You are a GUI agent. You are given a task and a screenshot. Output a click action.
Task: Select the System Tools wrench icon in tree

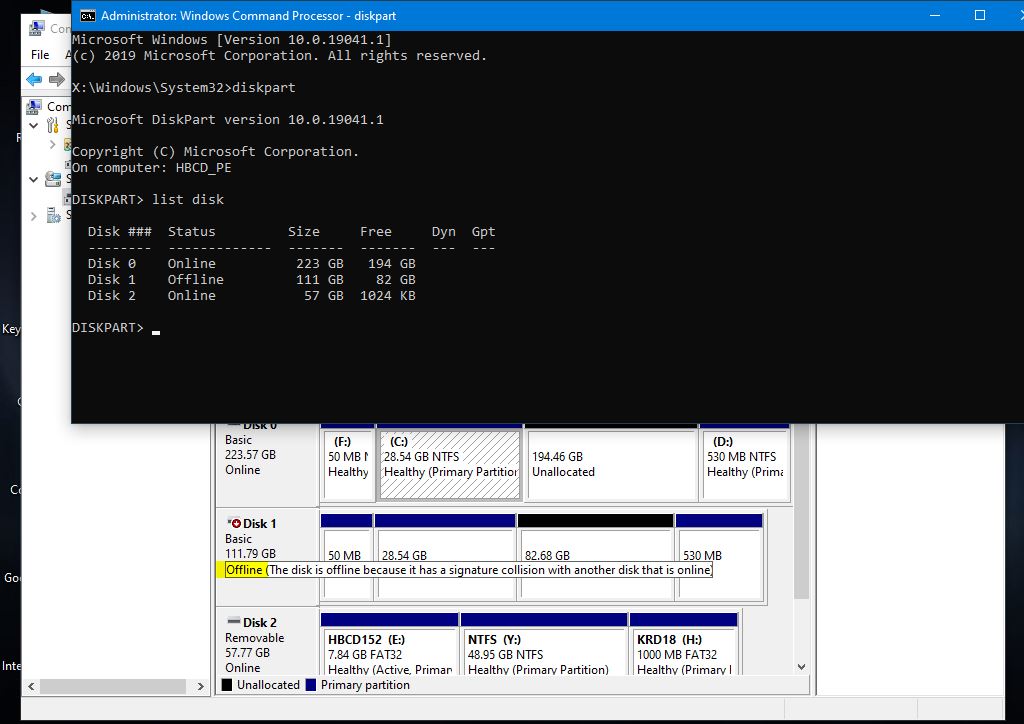click(x=52, y=125)
